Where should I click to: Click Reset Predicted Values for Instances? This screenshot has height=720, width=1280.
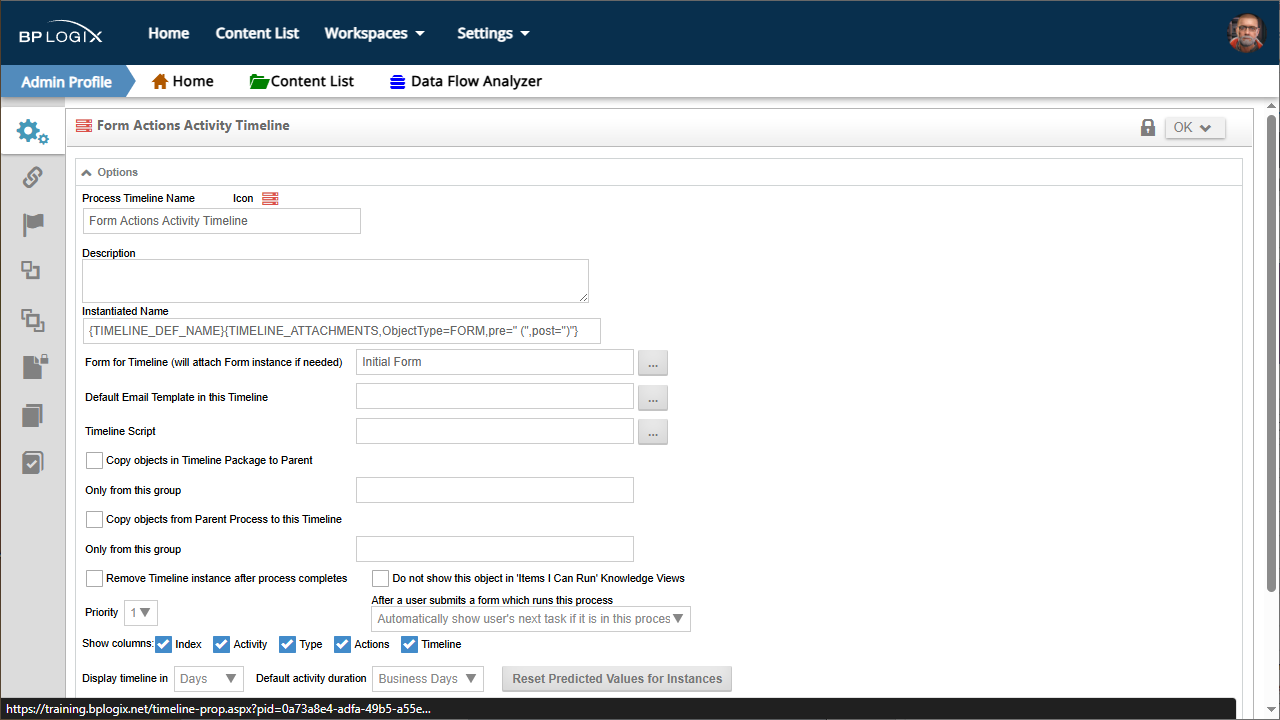(x=617, y=679)
